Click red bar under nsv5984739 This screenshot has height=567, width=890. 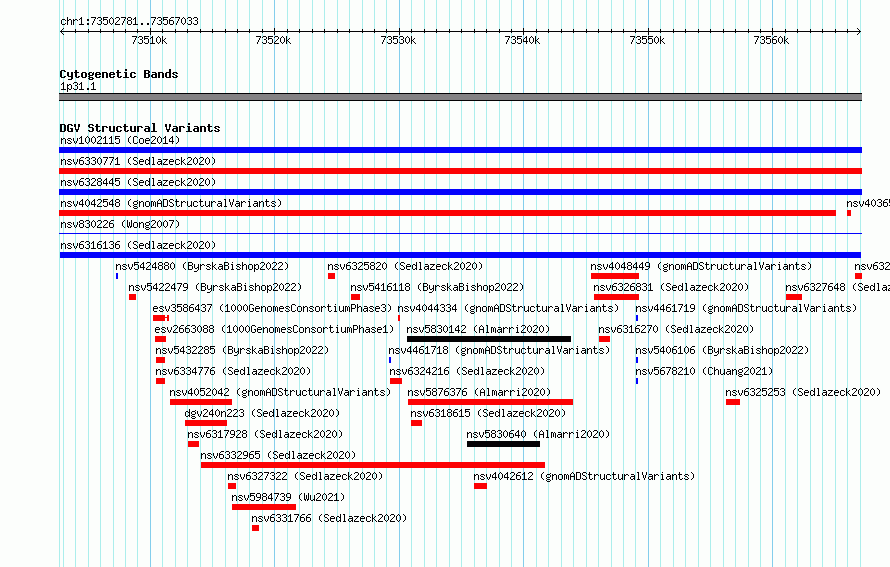click(264, 507)
